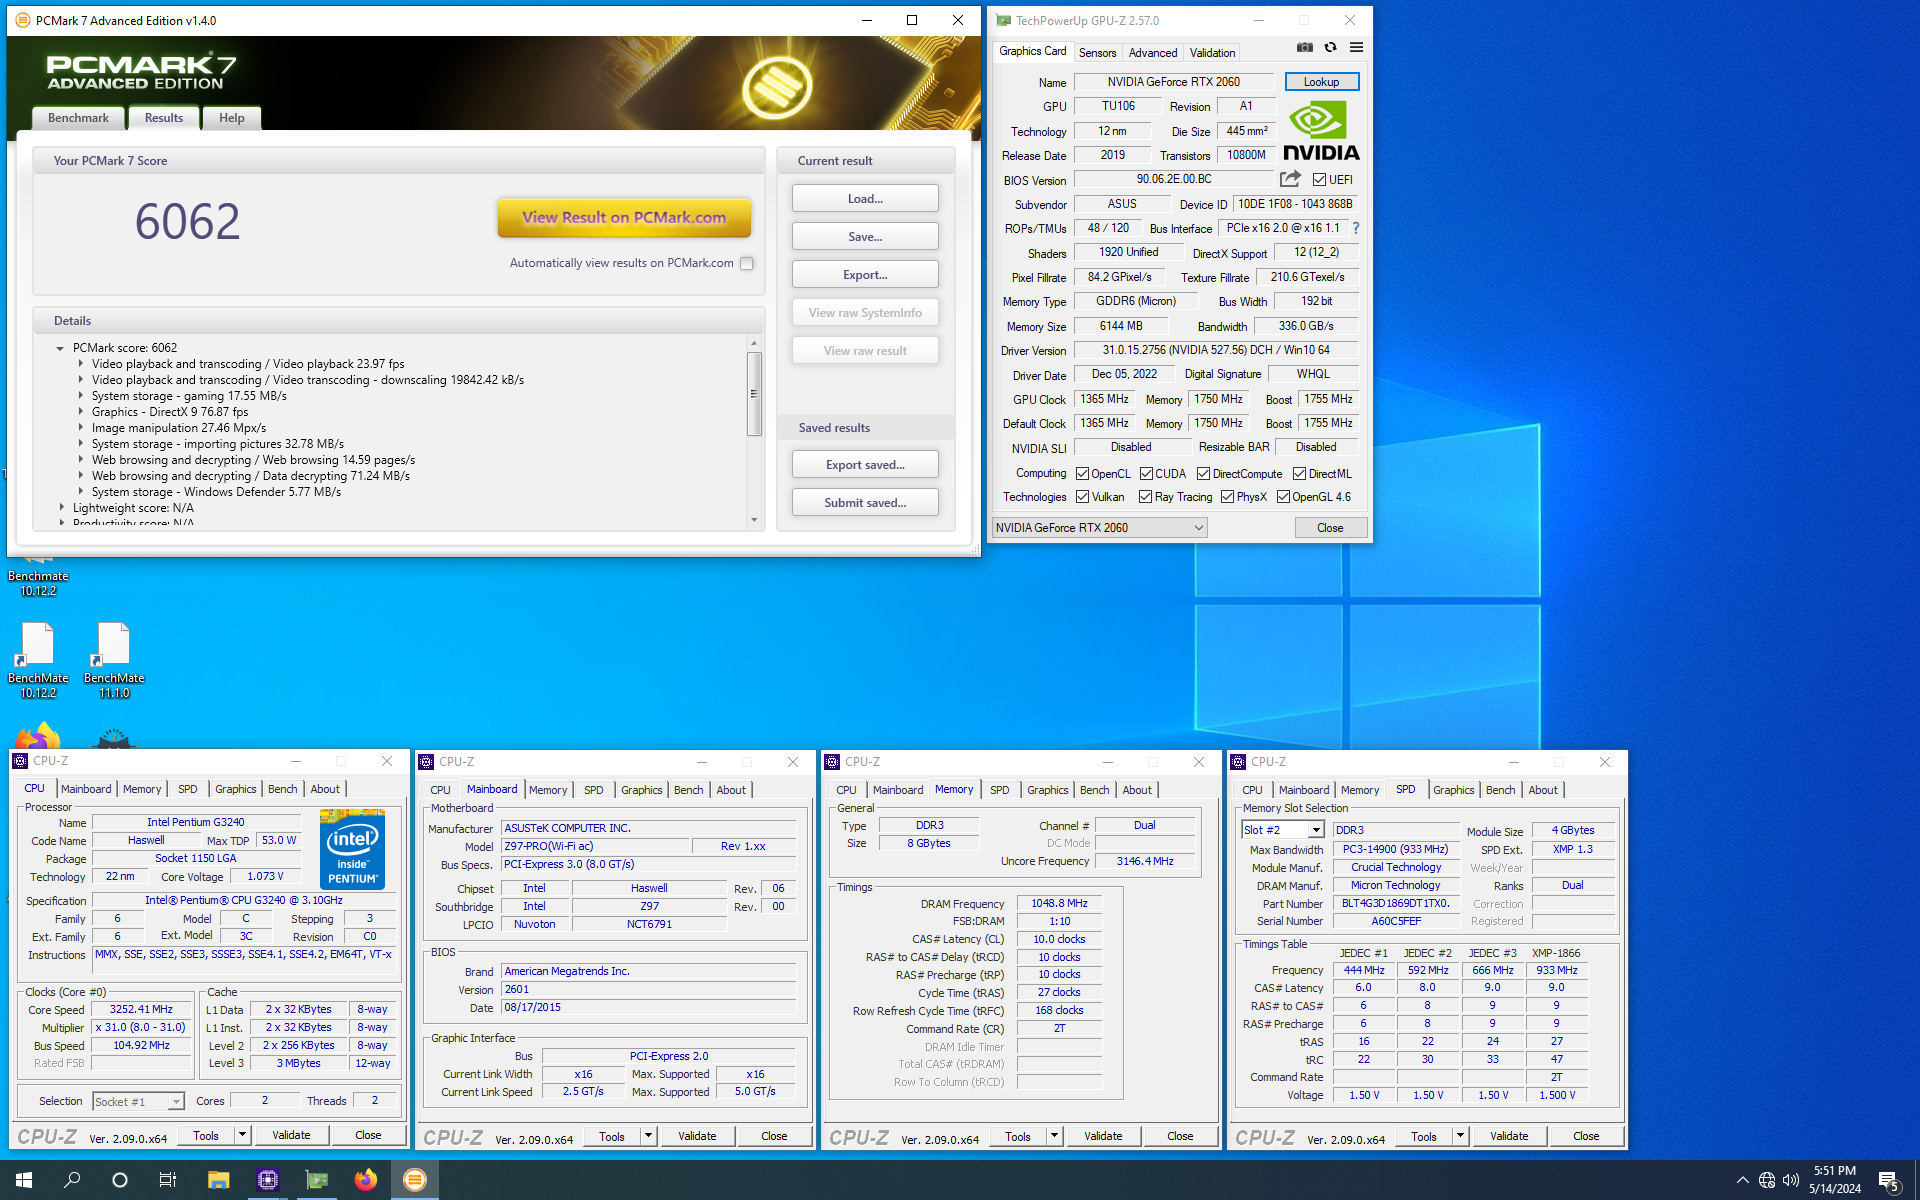The width and height of the screenshot is (1920, 1200).
Task: Take a GPU-Z screenshot with camera icon
Action: [x=1304, y=47]
